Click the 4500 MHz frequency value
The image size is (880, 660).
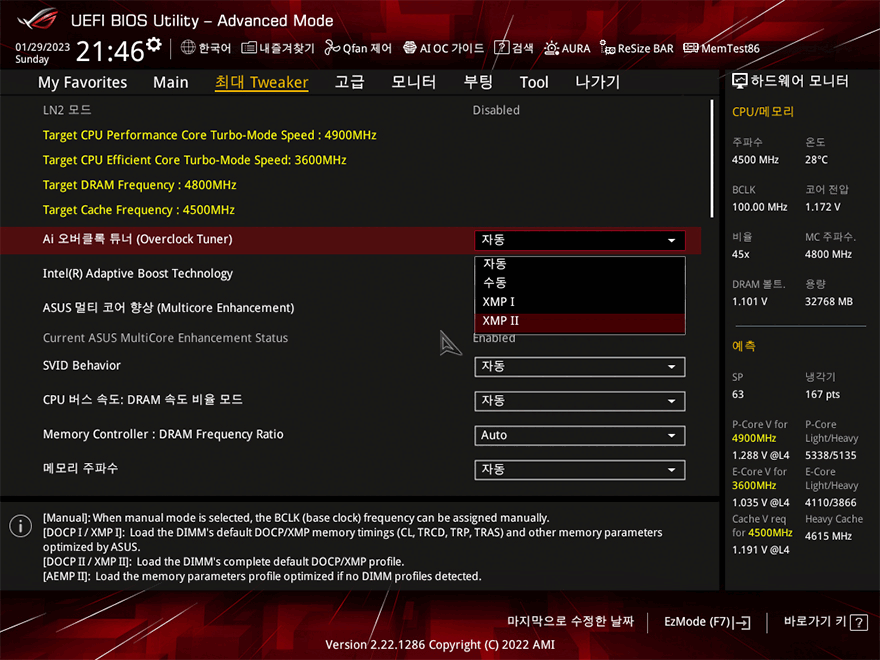pyautogui.click(x=755, y=160)
